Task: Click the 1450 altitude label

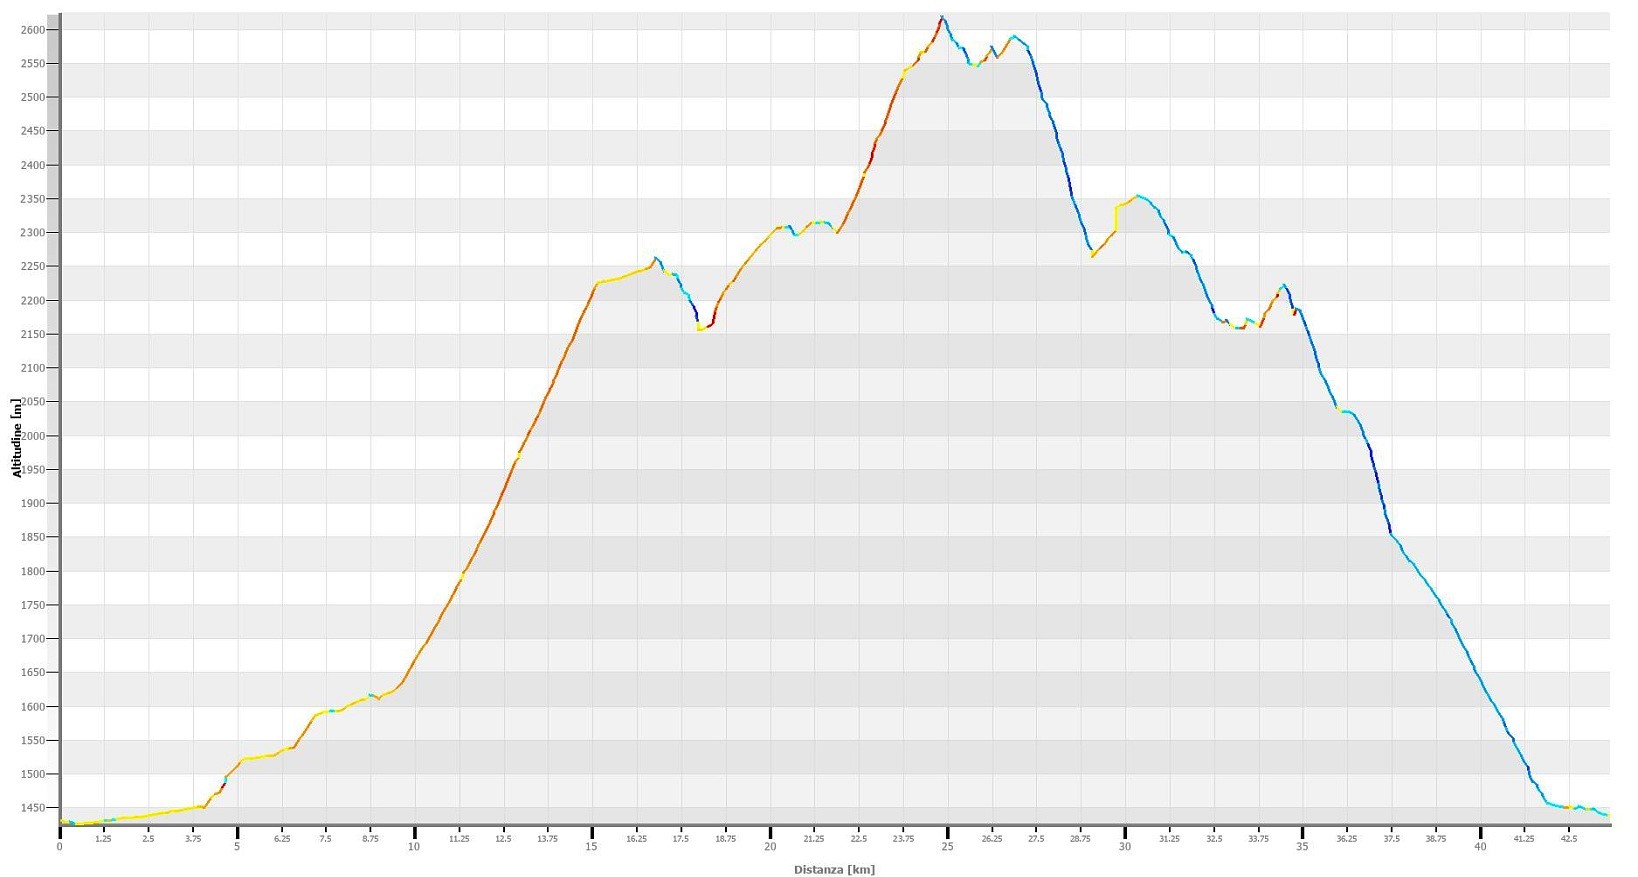Action: point(33,808)
